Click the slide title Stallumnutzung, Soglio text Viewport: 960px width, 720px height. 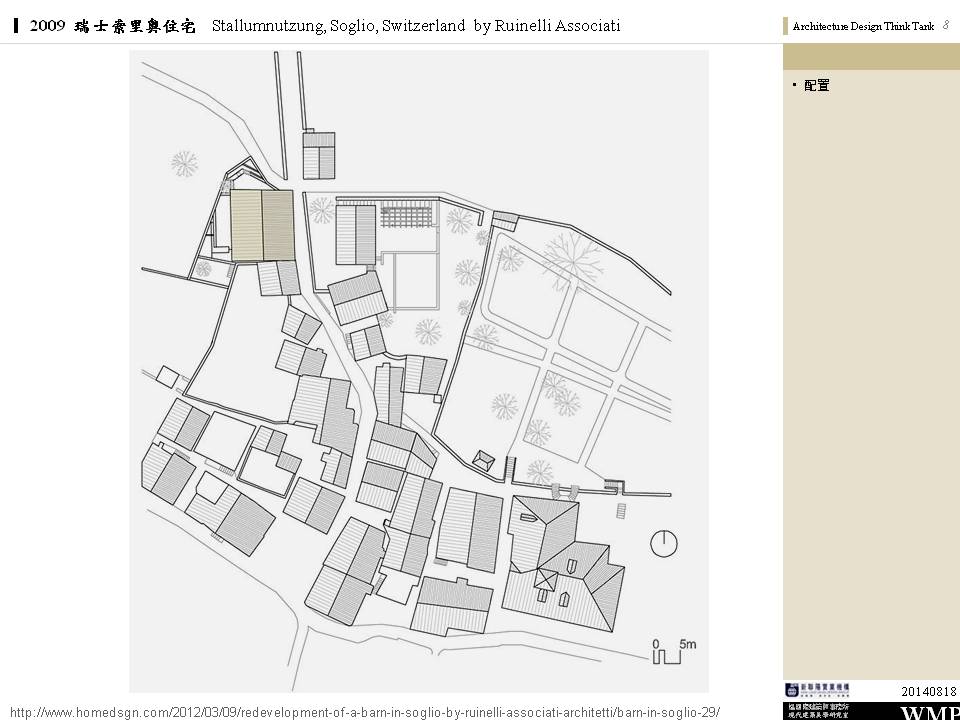coord(415,26)
